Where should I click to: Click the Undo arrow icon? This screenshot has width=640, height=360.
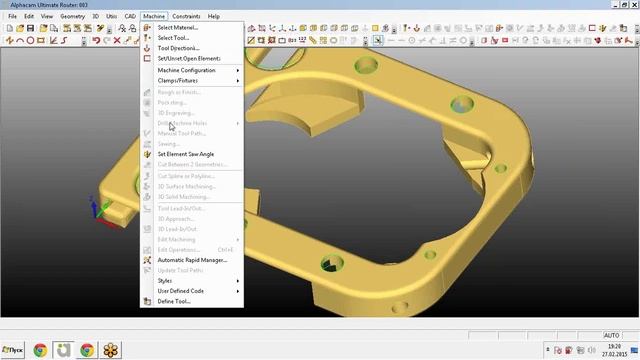[x=96, y=40]
